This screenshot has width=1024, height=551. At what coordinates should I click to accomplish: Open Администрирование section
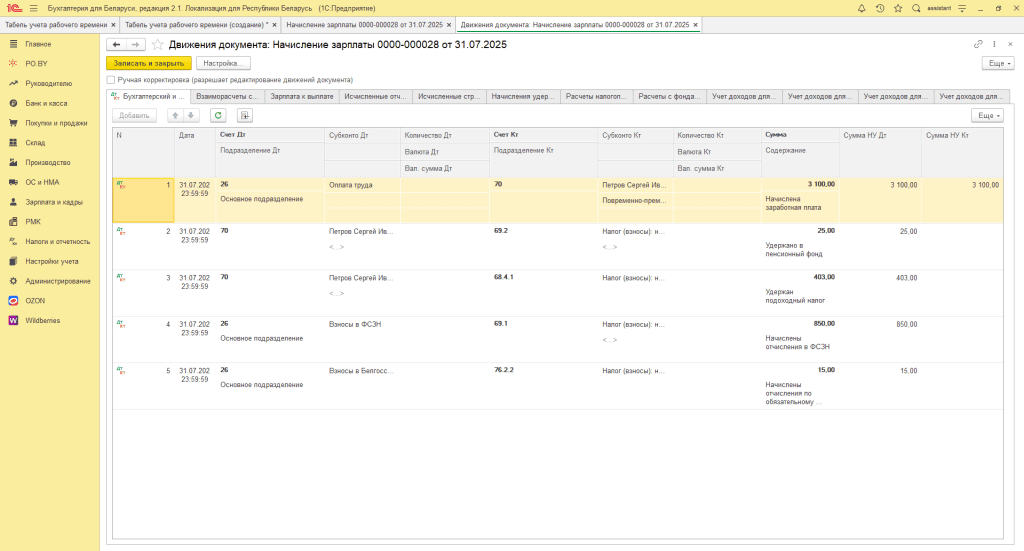[57, 281]
